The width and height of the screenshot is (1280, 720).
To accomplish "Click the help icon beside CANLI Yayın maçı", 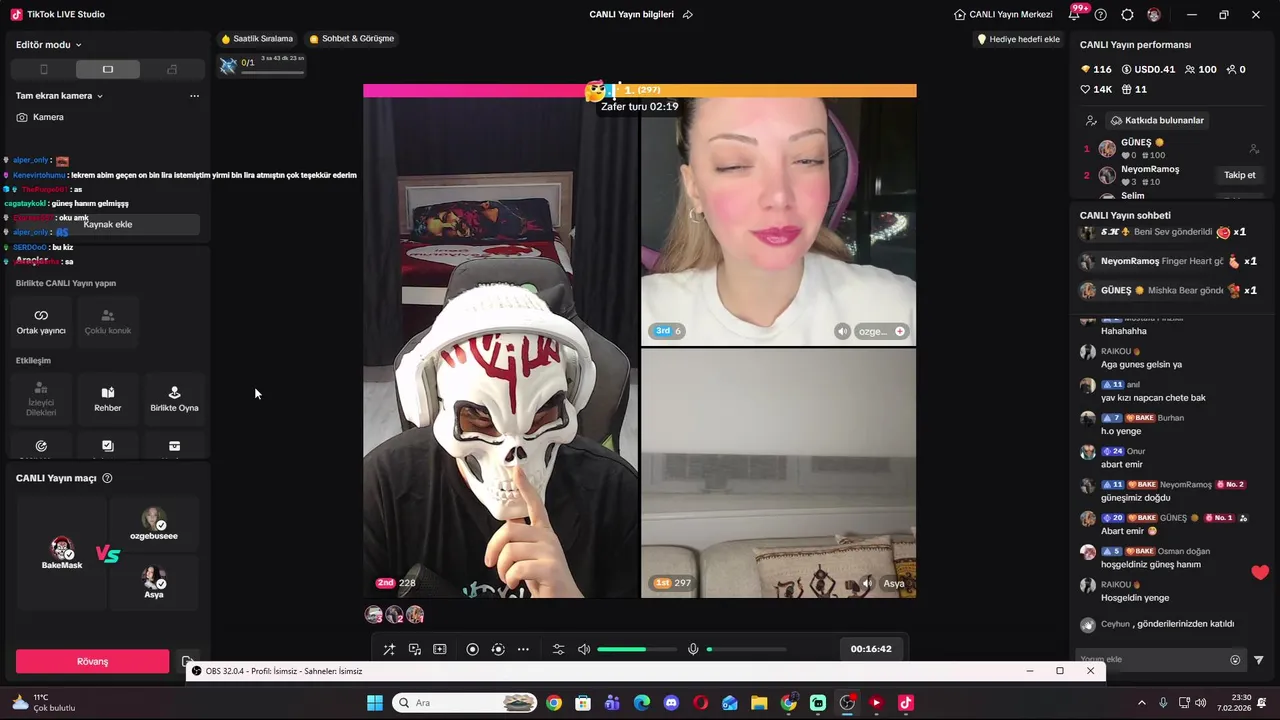I will tap(107, 478).
